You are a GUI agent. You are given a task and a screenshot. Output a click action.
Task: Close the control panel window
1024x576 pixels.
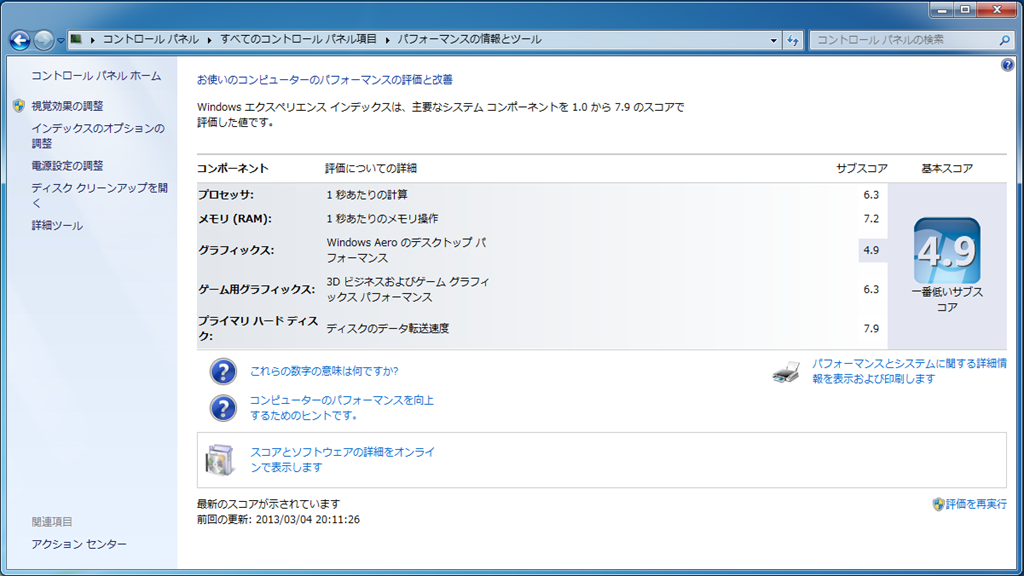point(997,10)
